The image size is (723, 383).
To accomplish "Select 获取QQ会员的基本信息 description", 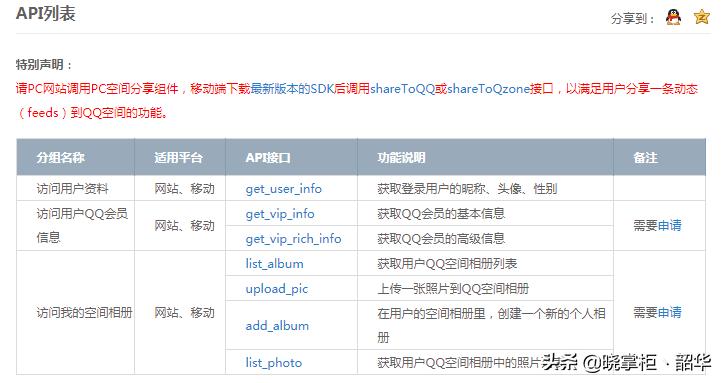I will (441, 214).
